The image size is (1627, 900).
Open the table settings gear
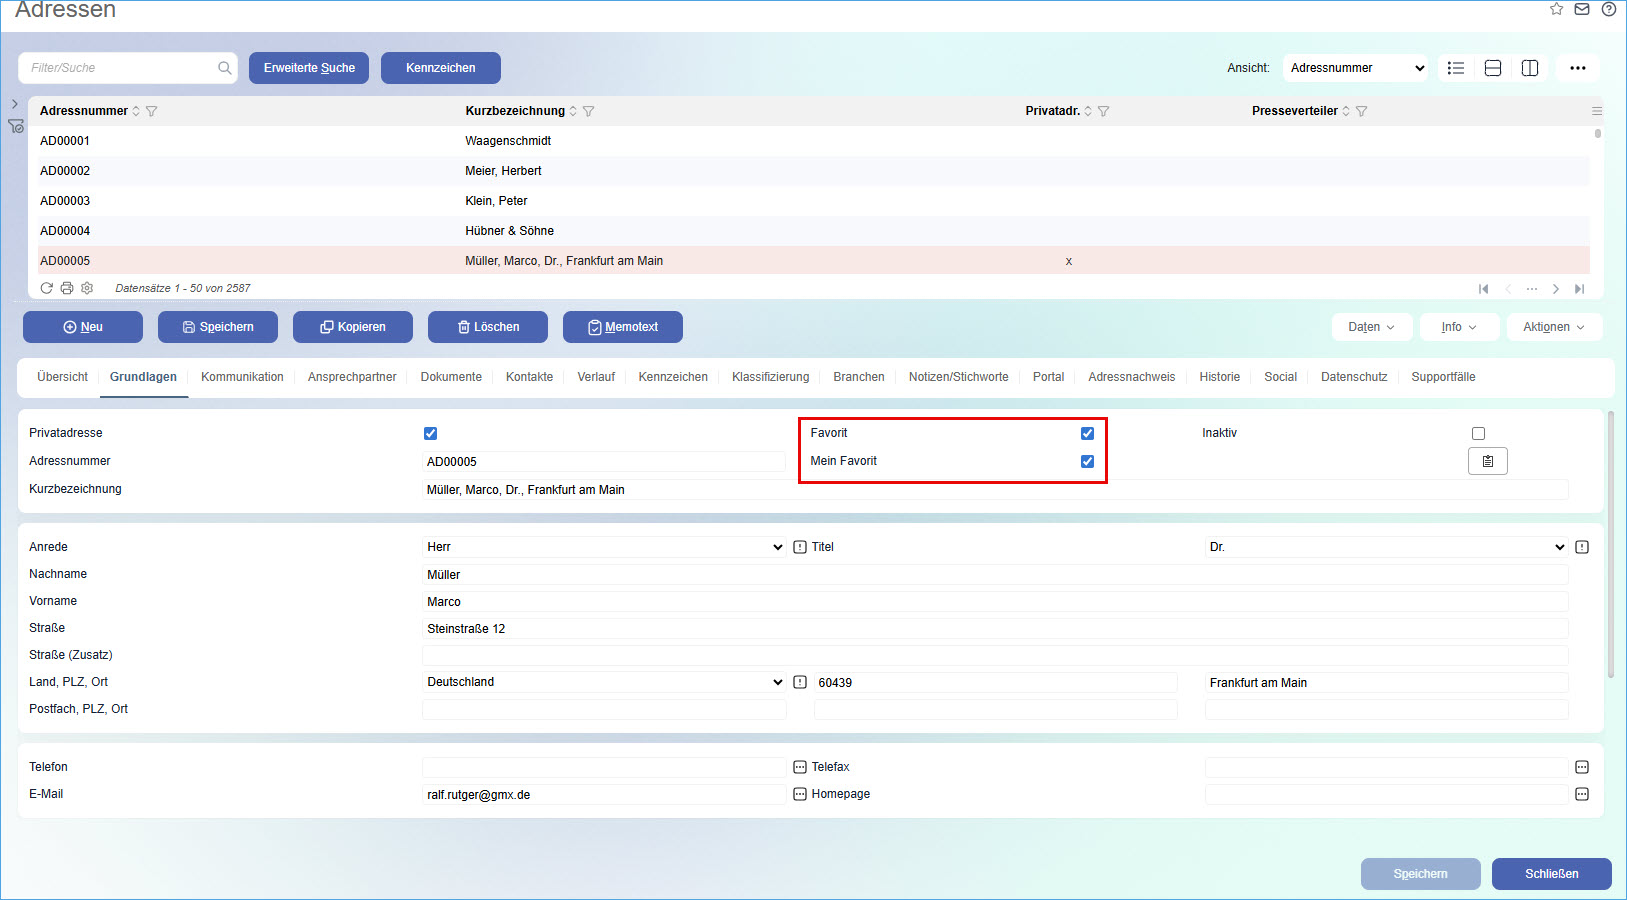point(87,288)
